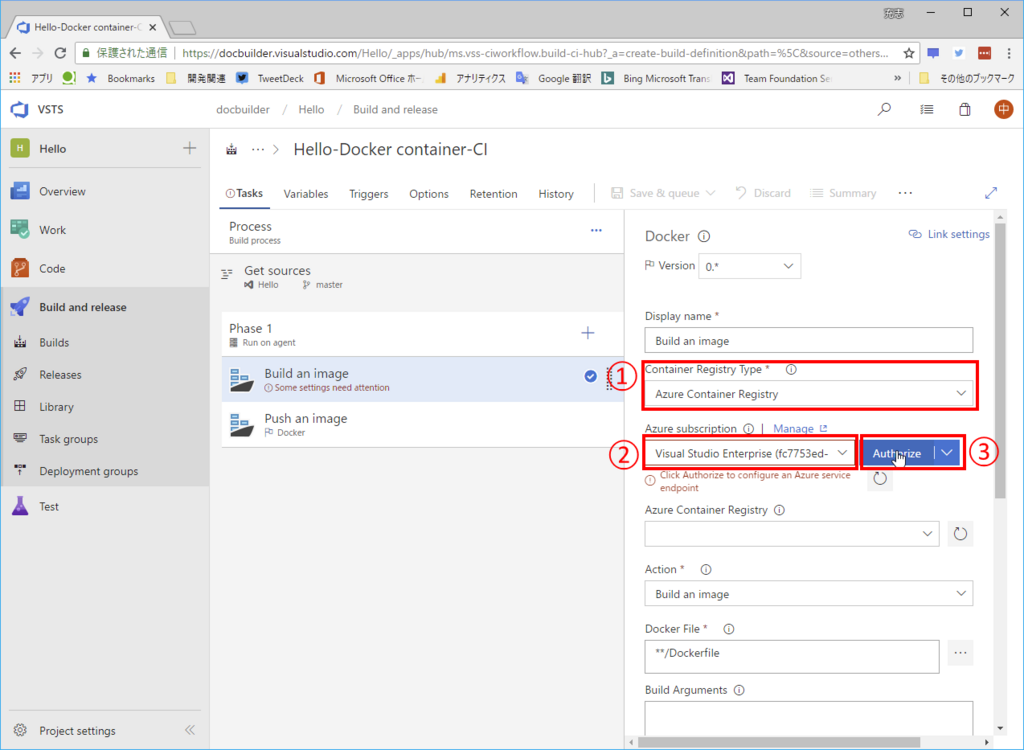The width and height of the screenshot is (1024, 750).
Task: Click the Authorize button
Action: 897,453
